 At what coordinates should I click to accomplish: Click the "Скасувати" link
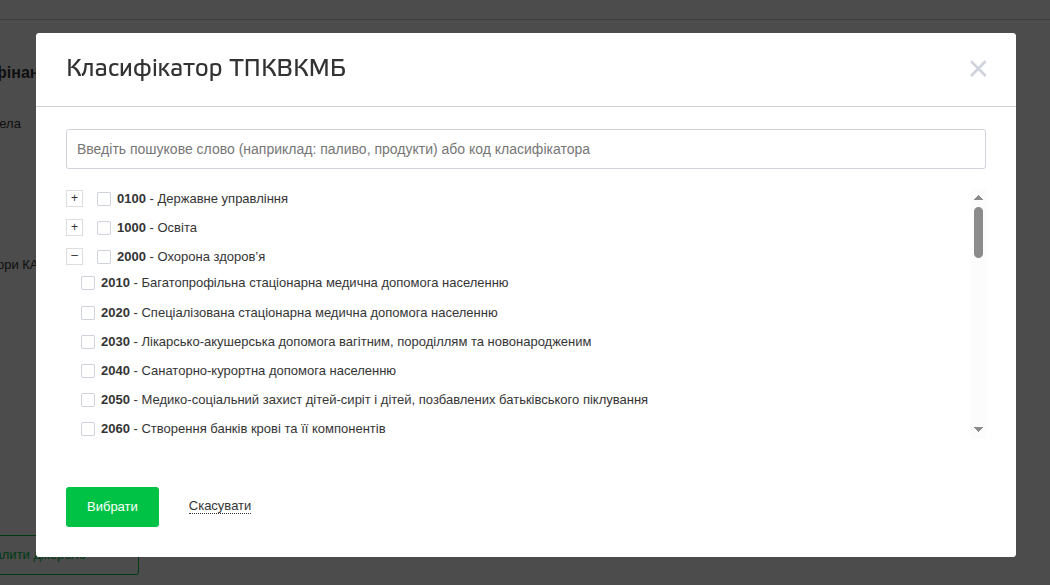coord(219,505)
